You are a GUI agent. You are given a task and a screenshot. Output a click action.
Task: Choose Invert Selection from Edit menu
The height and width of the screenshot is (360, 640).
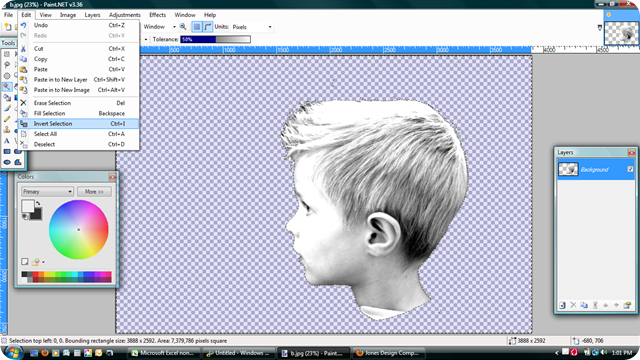[78, 123]
